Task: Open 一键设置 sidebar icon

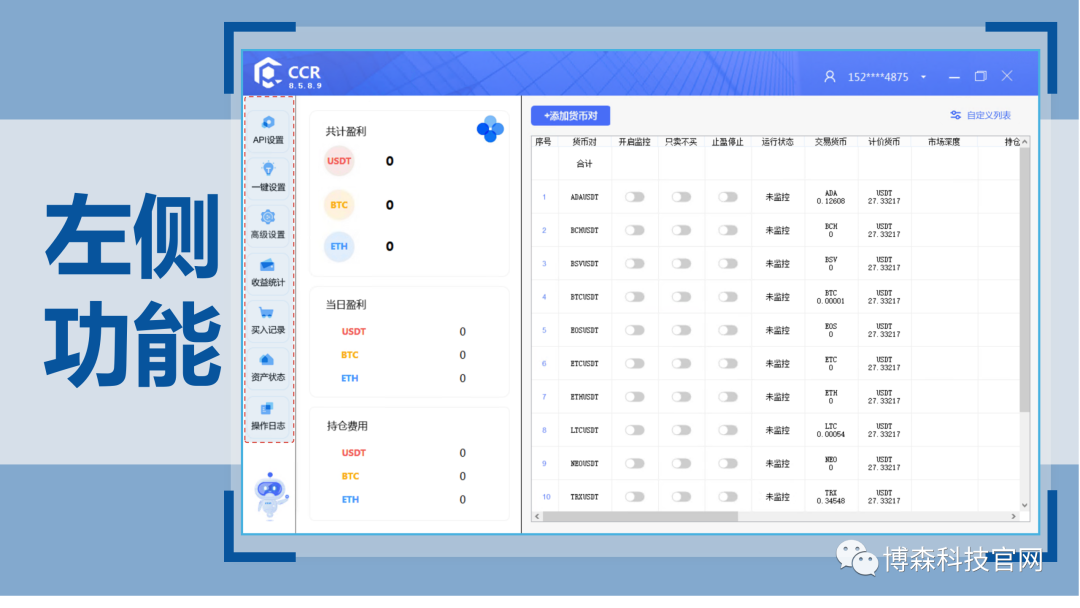Action: (268, 175)
